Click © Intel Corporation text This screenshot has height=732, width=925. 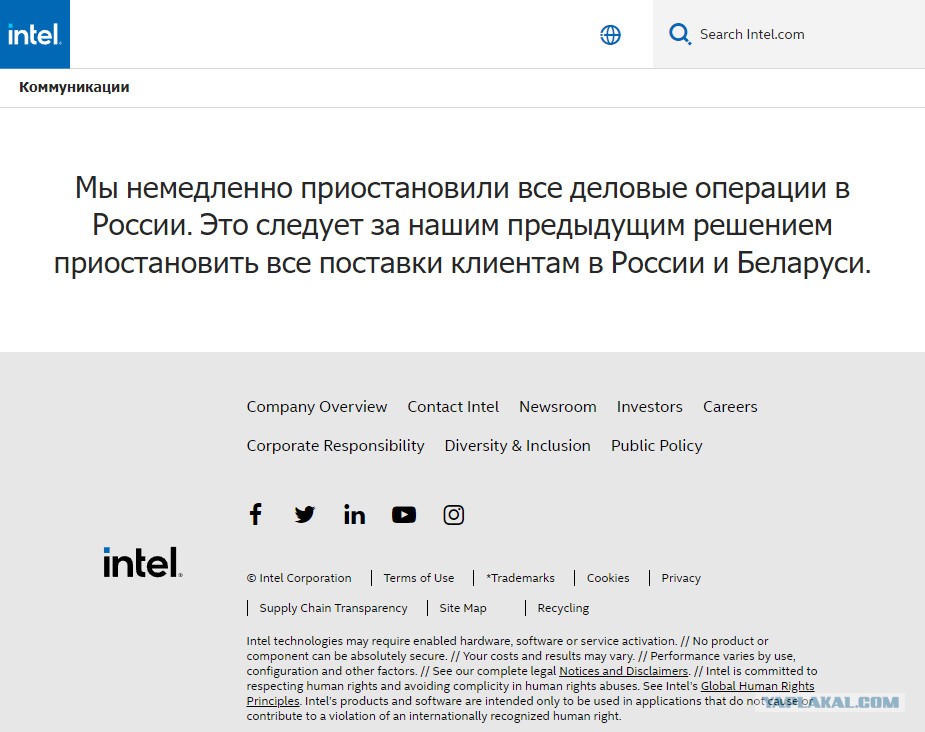pos(299,578)
